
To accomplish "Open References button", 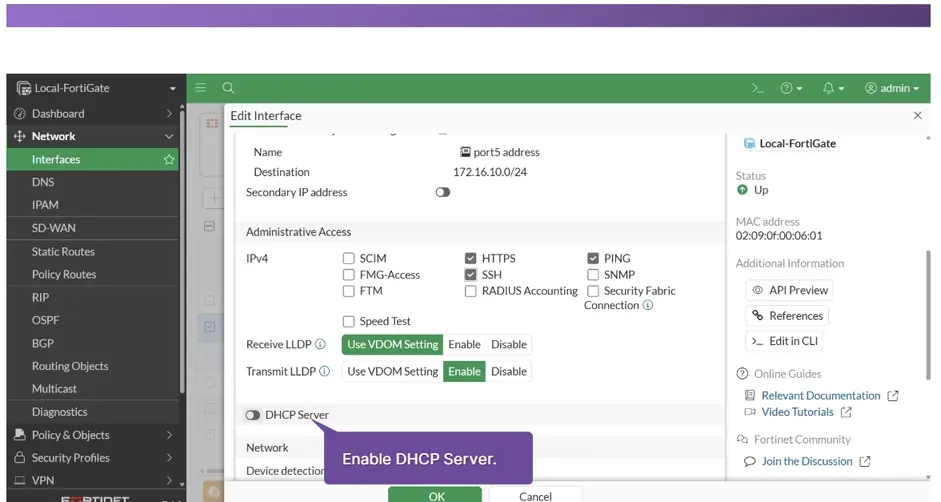I will point(787,316).
